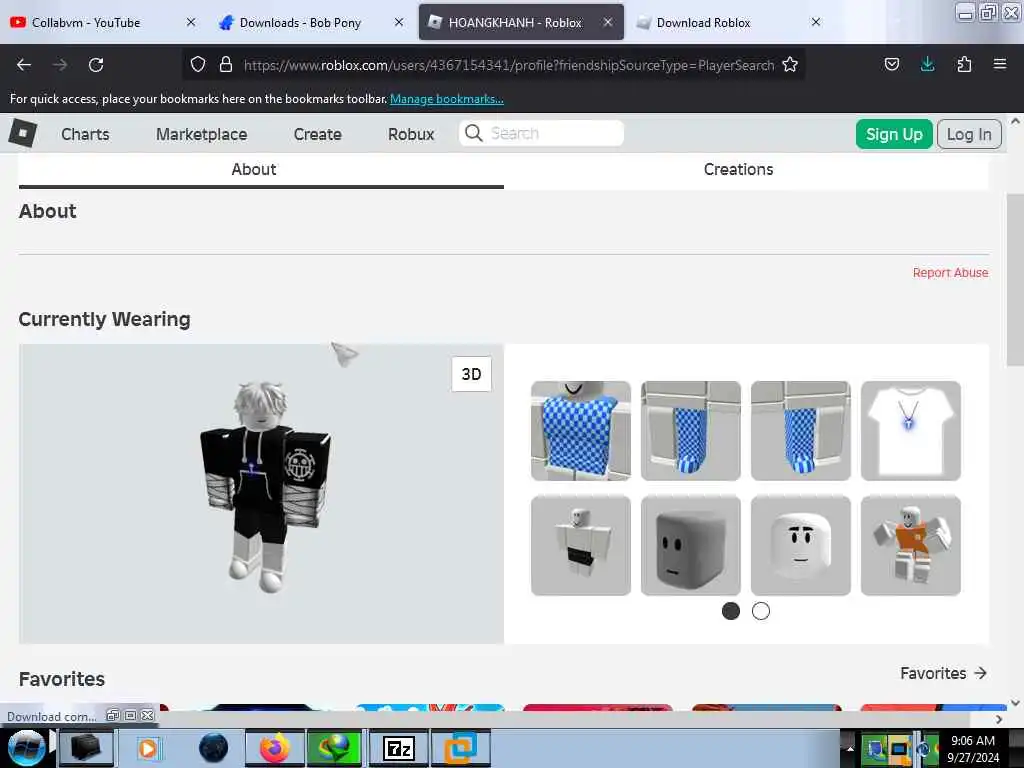Viewport: 1024px width, 768px height.
Task: Open Robux in the Roblox navigation
Action: coord(411,134)
